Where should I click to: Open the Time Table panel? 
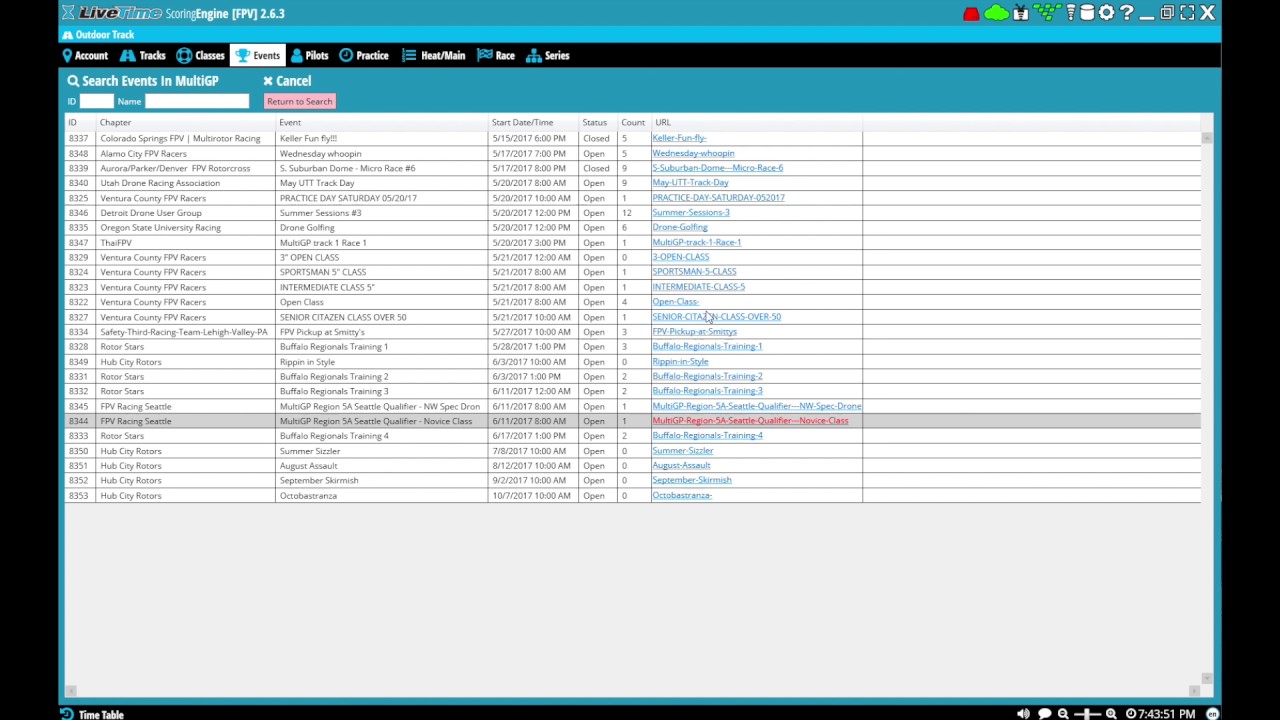92,714
